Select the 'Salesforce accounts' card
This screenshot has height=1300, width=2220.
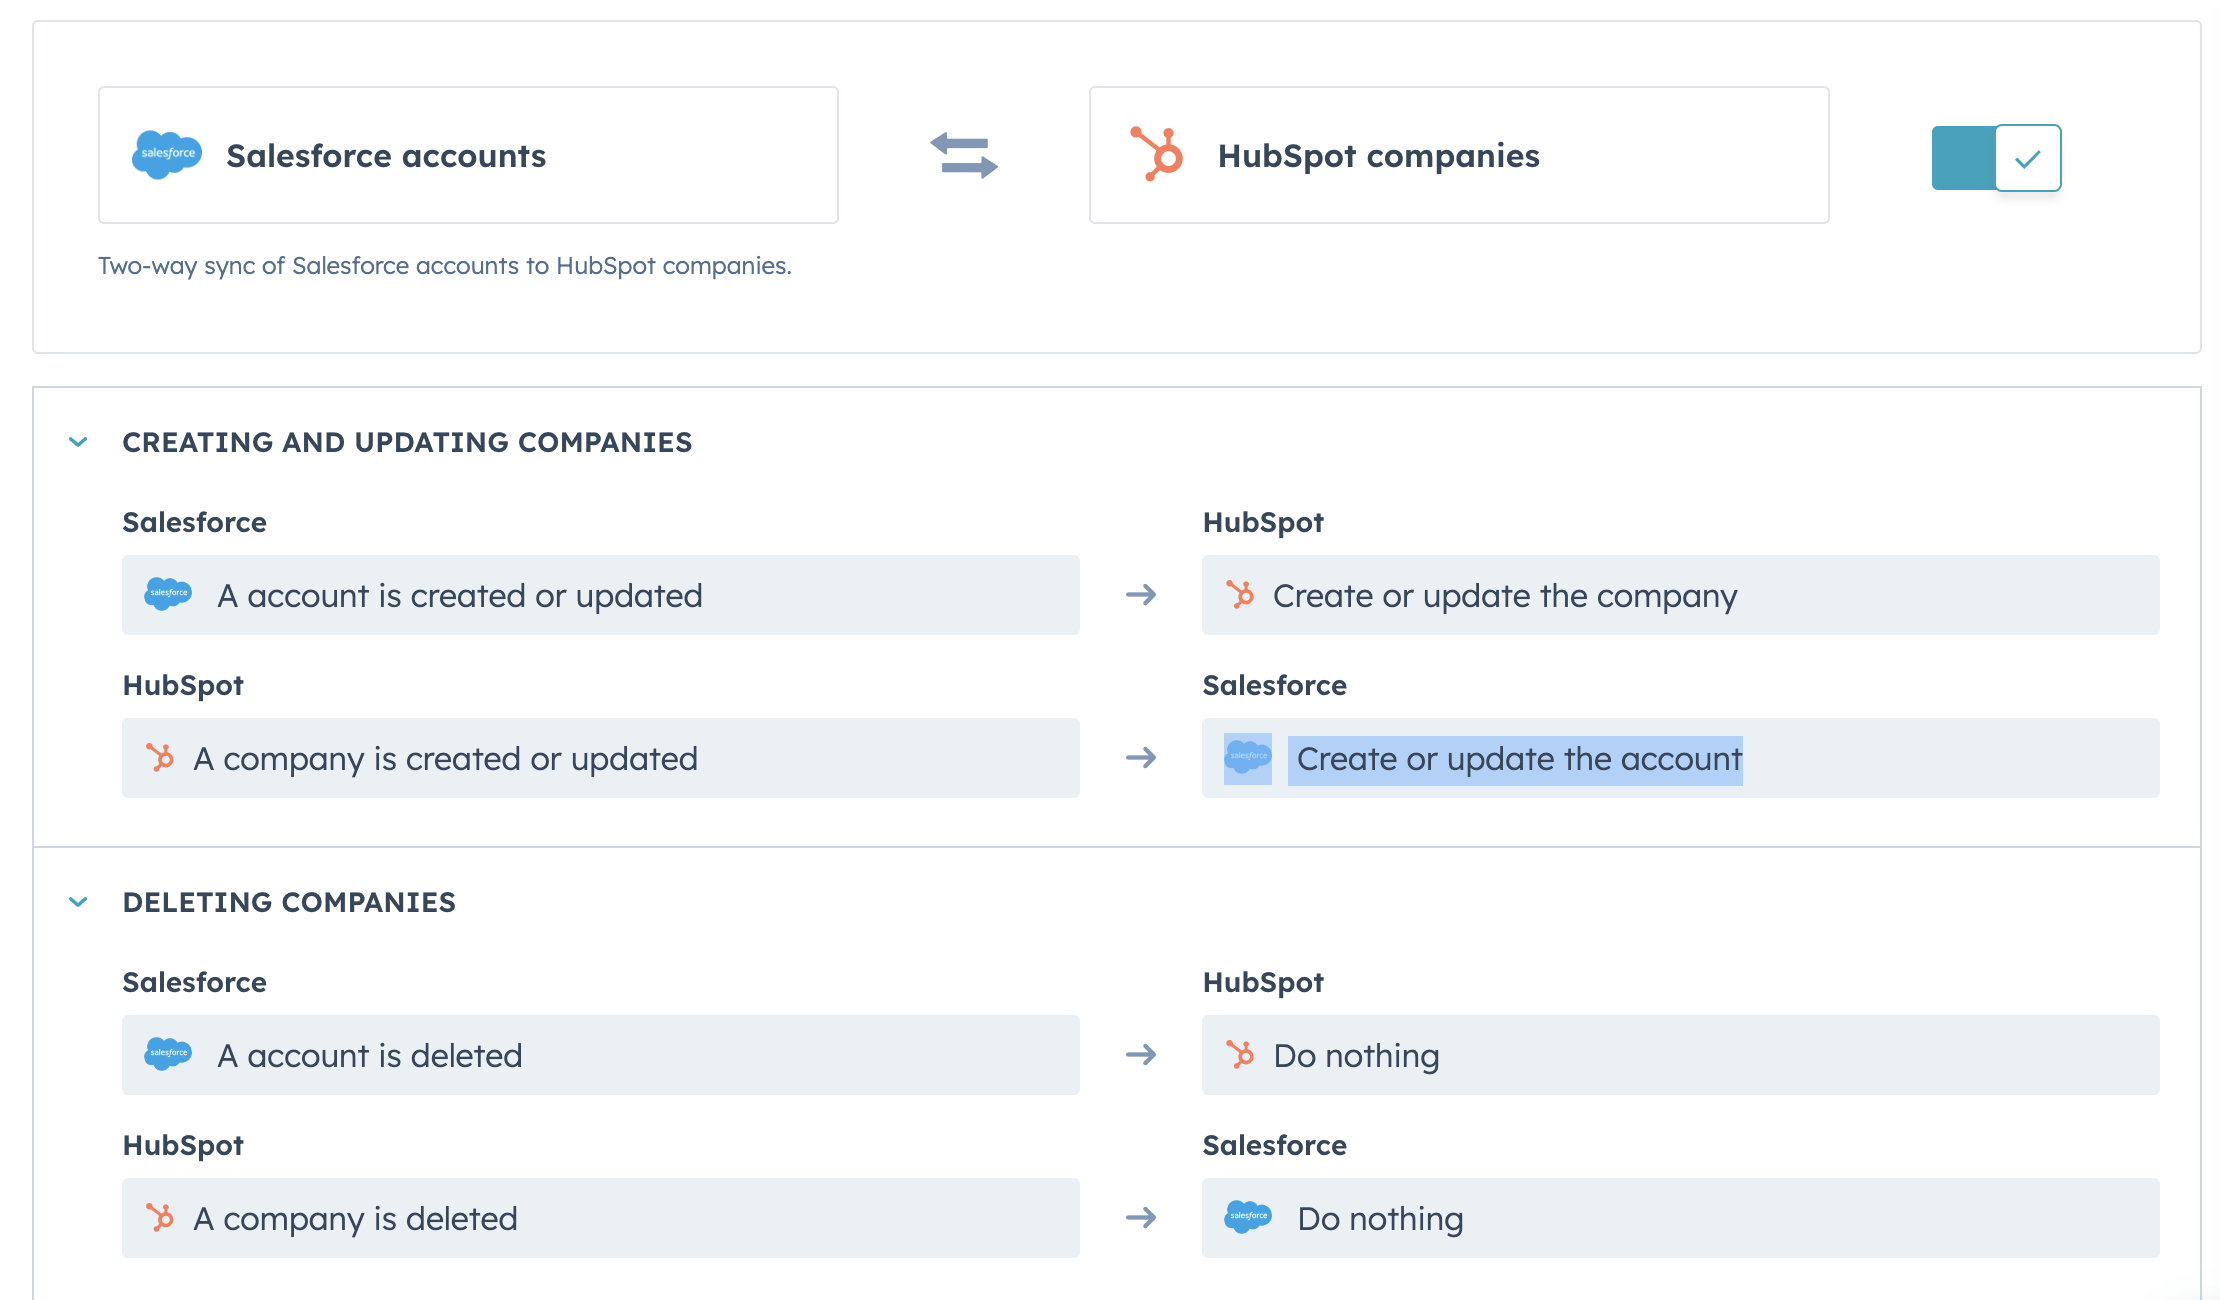click(x=468, y=155)
